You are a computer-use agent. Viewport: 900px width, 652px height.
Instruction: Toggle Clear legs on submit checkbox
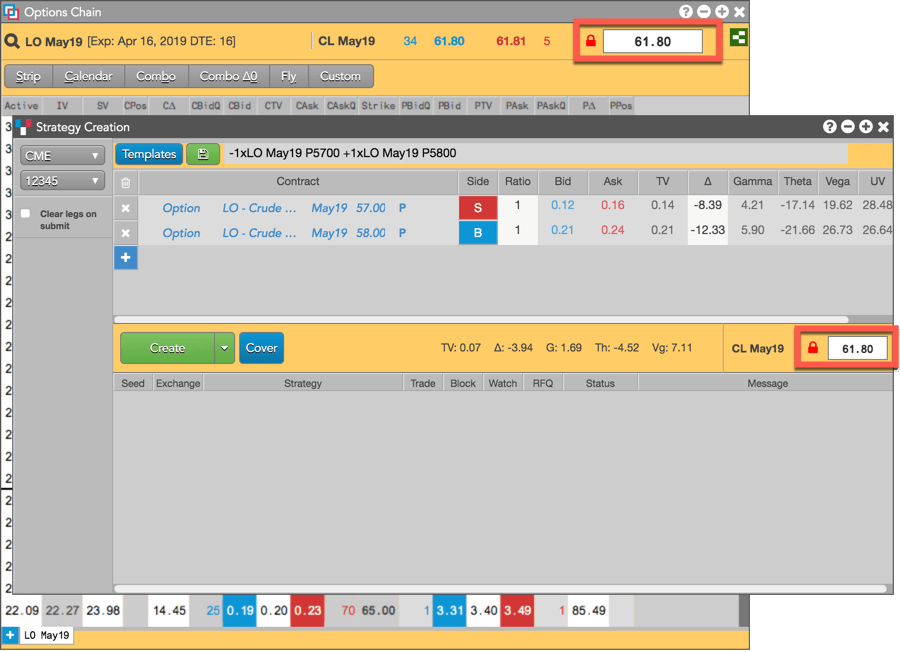click(26, 214)
